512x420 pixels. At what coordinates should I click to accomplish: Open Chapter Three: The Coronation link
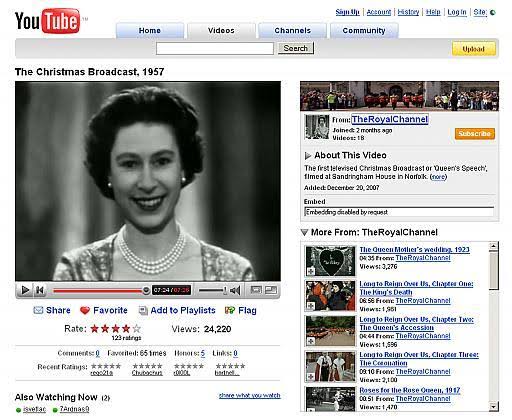pos(419,359)
